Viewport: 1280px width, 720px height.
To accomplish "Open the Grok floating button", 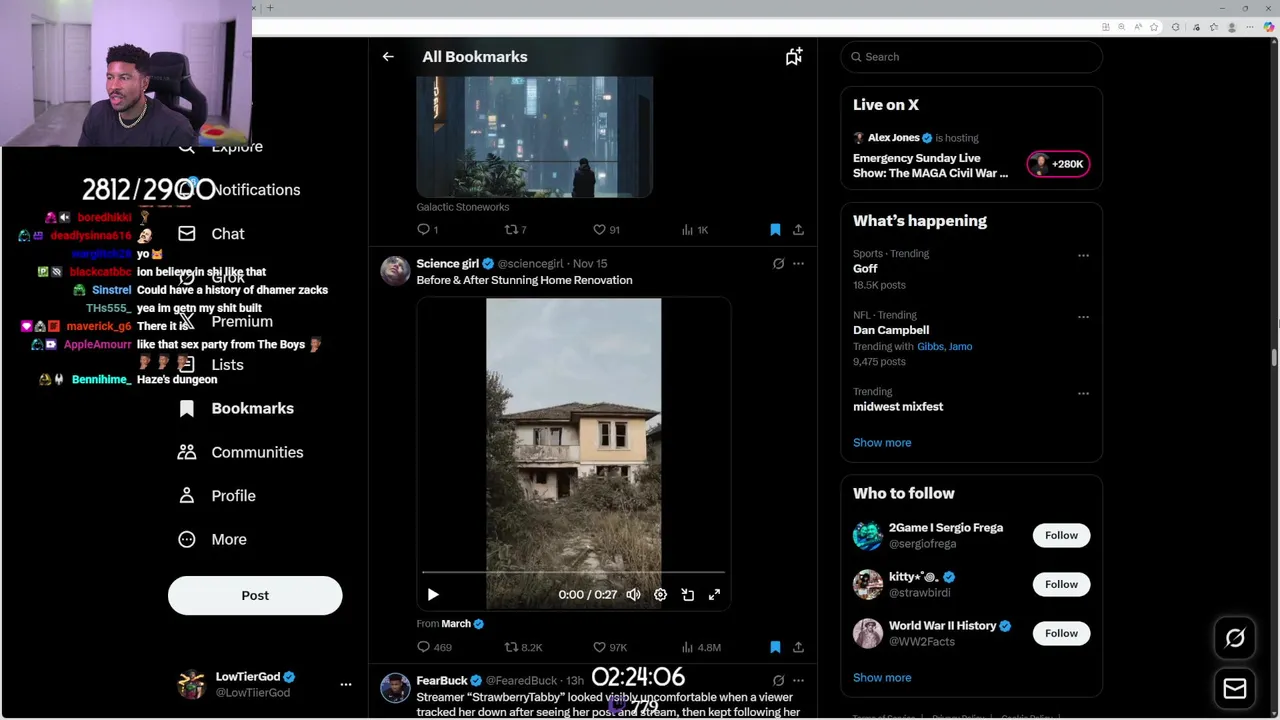I will (x=1235, y=638).
